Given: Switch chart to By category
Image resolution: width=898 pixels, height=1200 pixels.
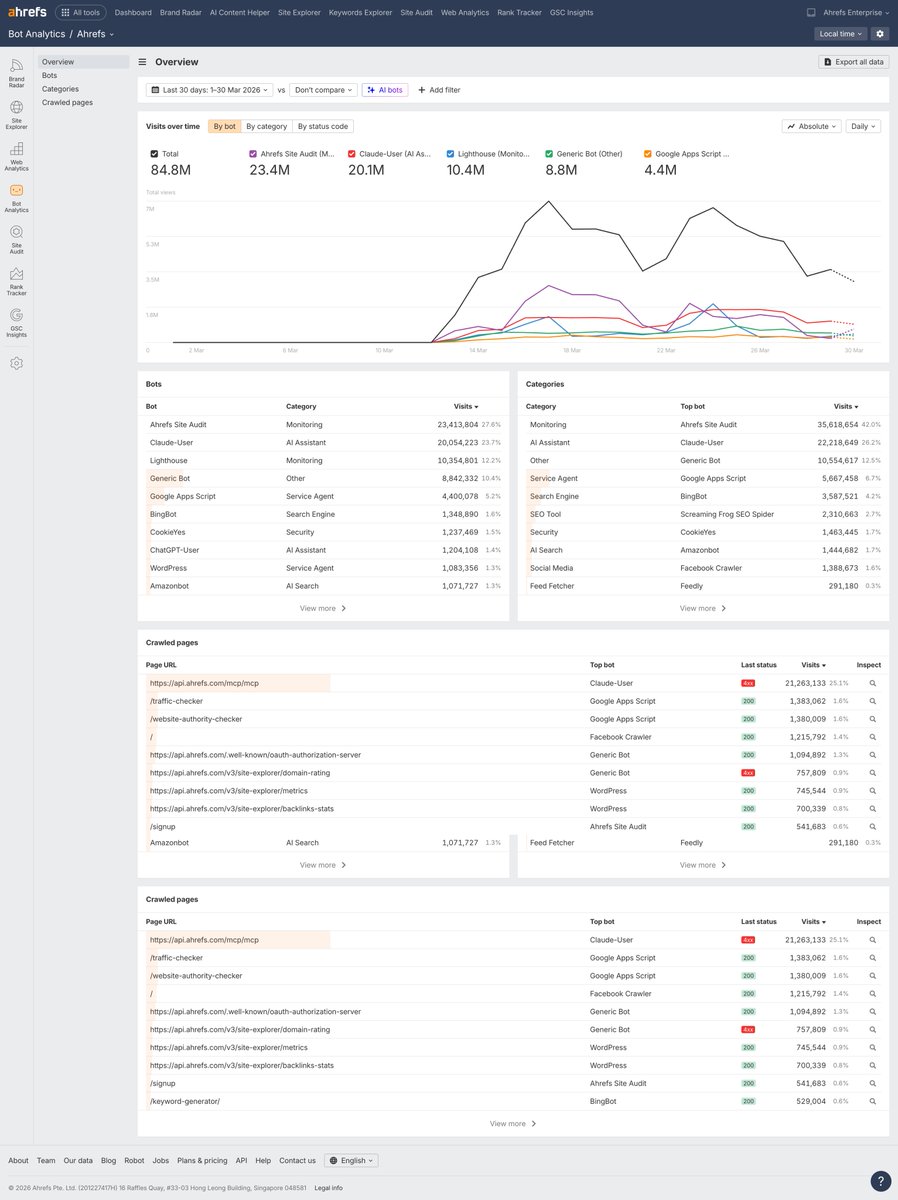Looking at the screenshot, I should pos(267,126).
